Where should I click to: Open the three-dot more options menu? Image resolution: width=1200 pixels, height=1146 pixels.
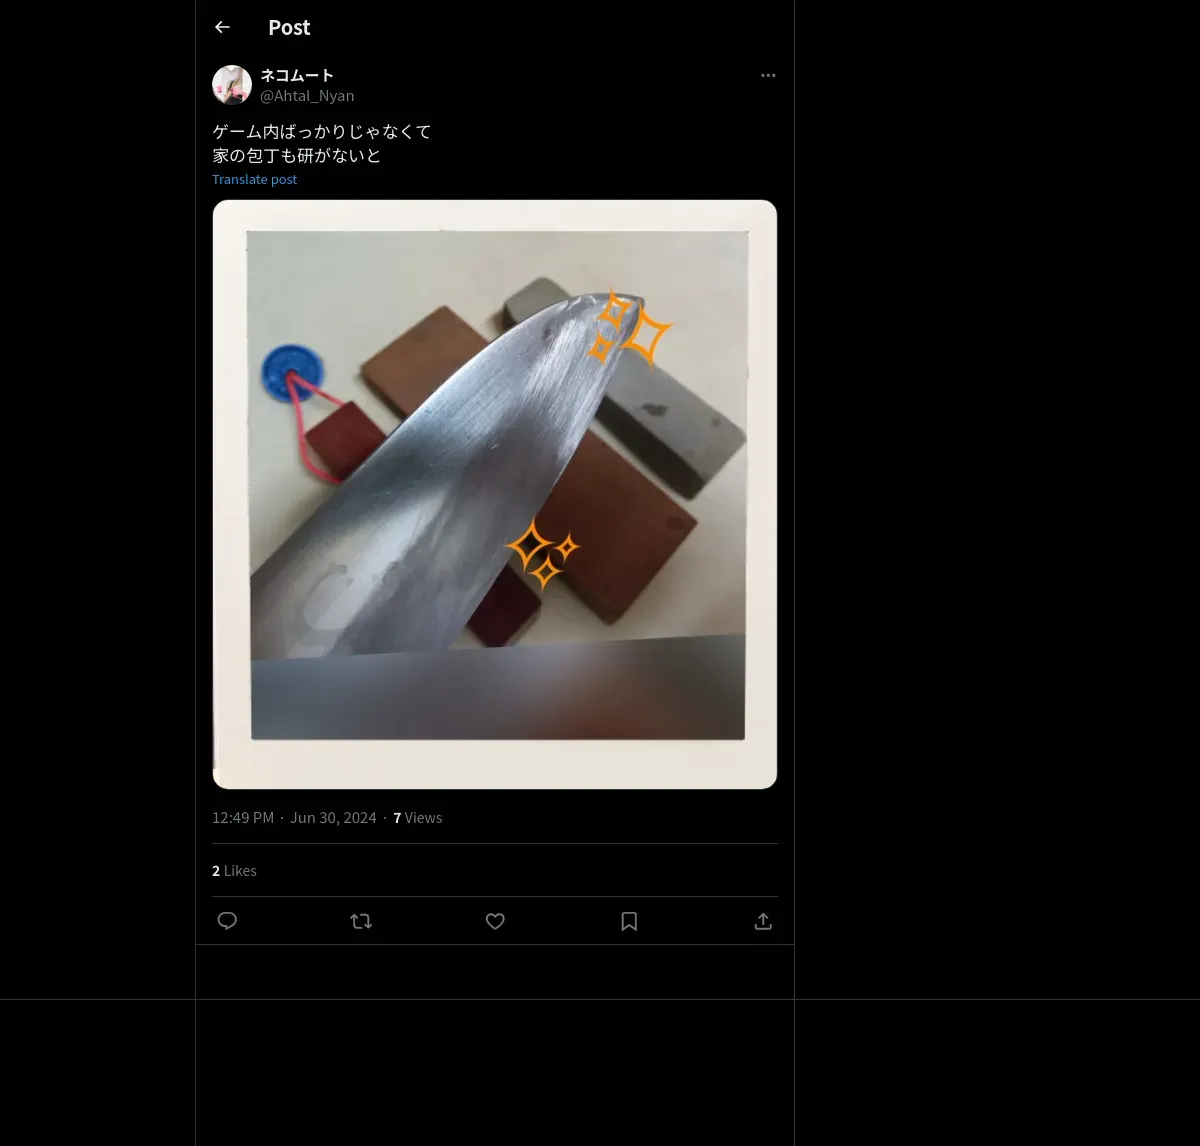[x=768, y=75]
